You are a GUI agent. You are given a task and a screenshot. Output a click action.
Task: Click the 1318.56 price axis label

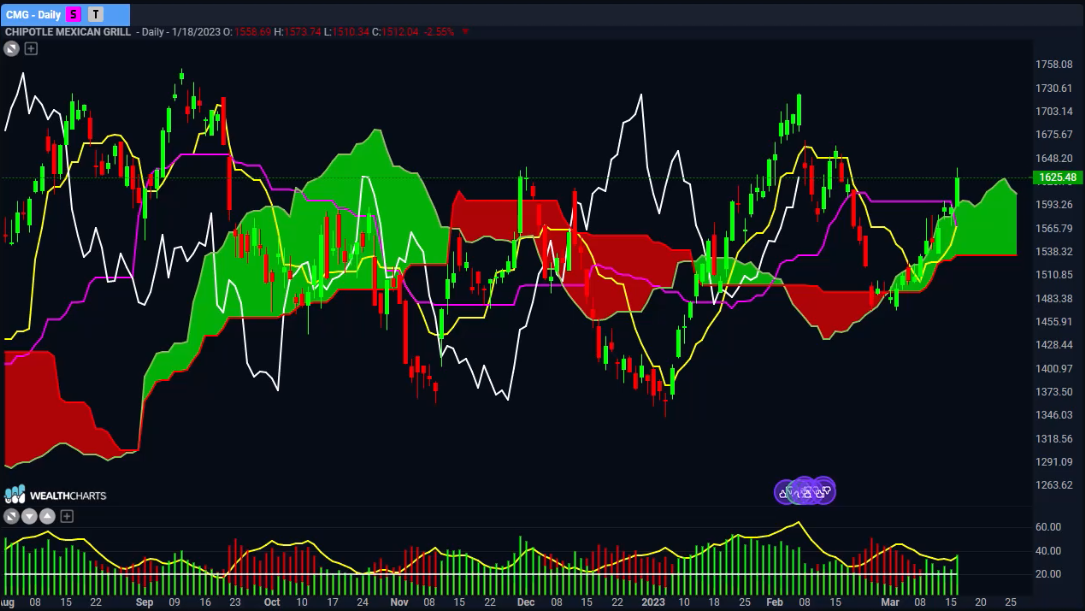pos(1054,439)
